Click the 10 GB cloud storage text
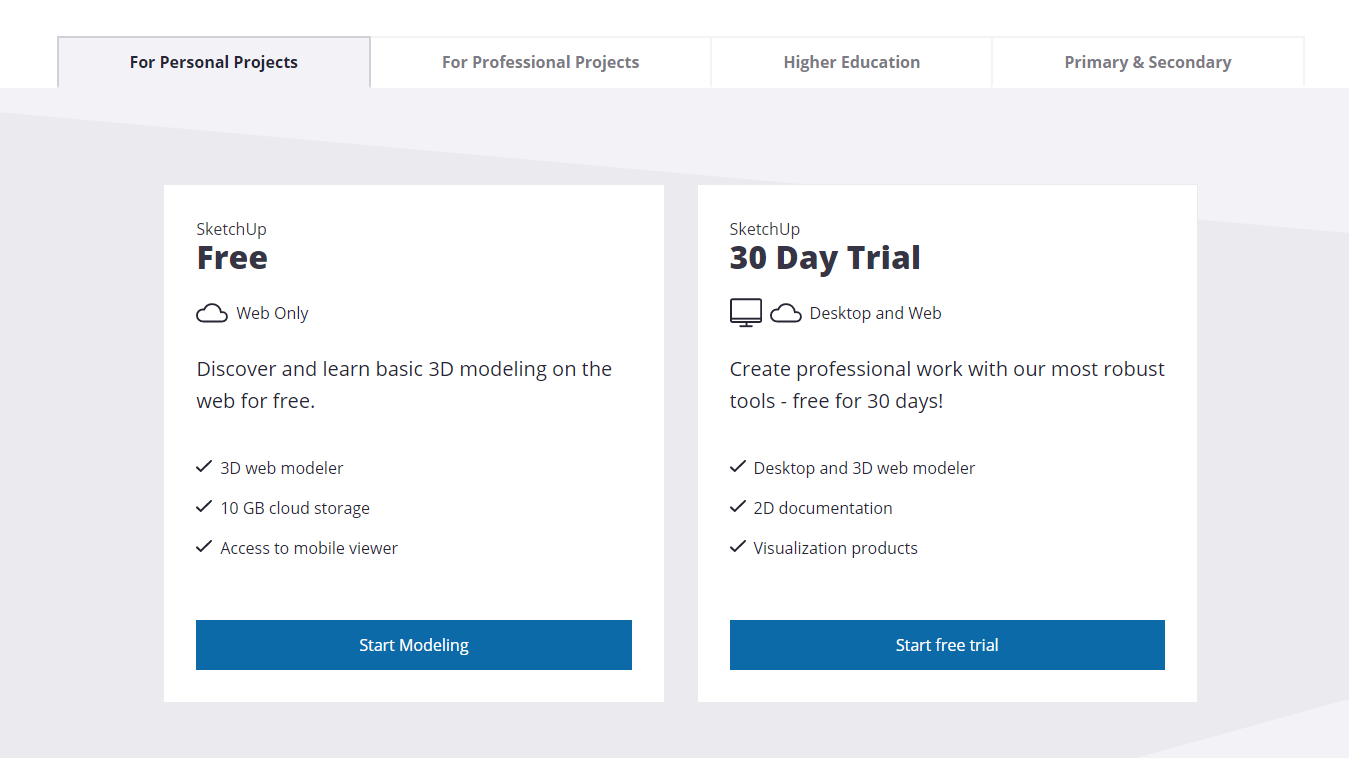Viewport: 1349px width, 758px height. (295, 508)
